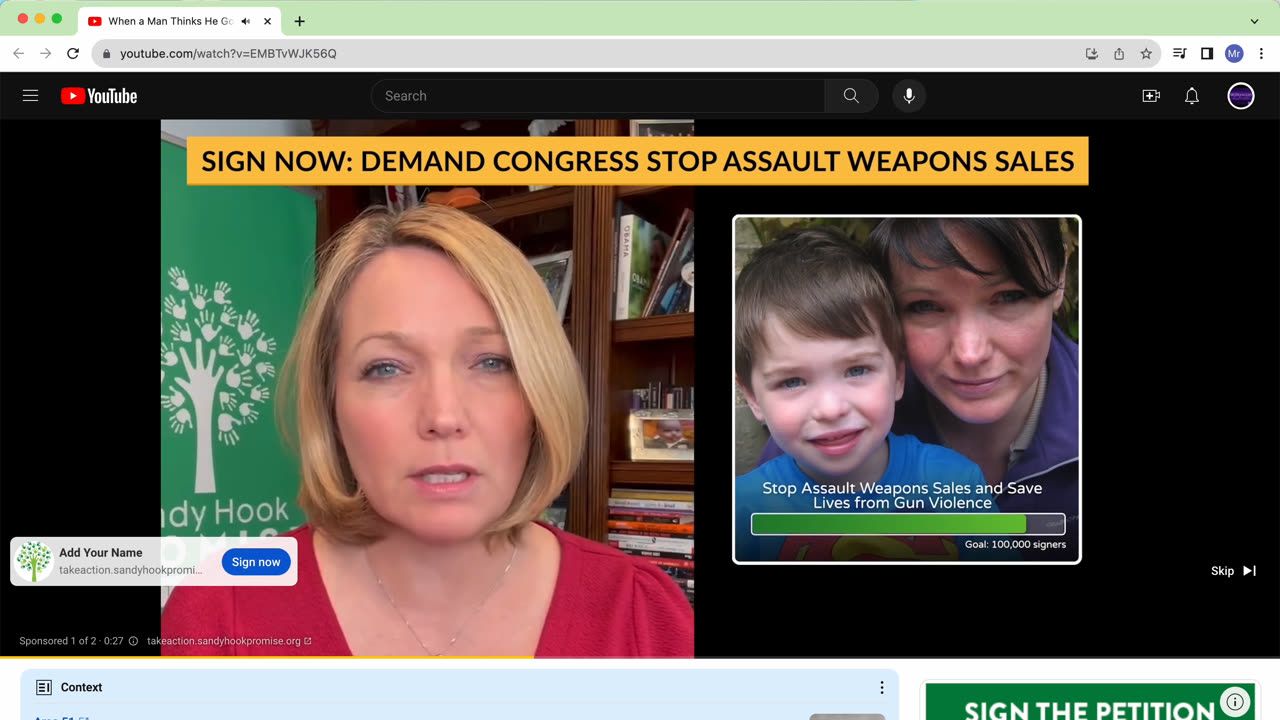Expand the tab search chevron
This screenshot has height=720, width=1280.
1254,21
